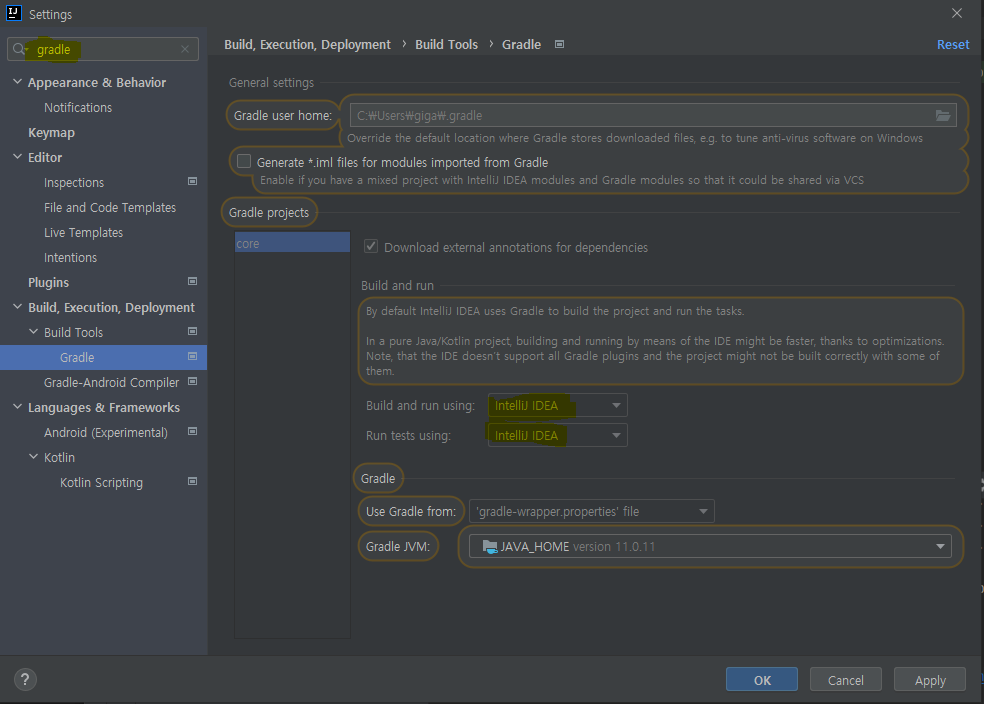984x704 pixels.
Task: Browse for Gradle user home with the folder icon
Action: [943, 115]
